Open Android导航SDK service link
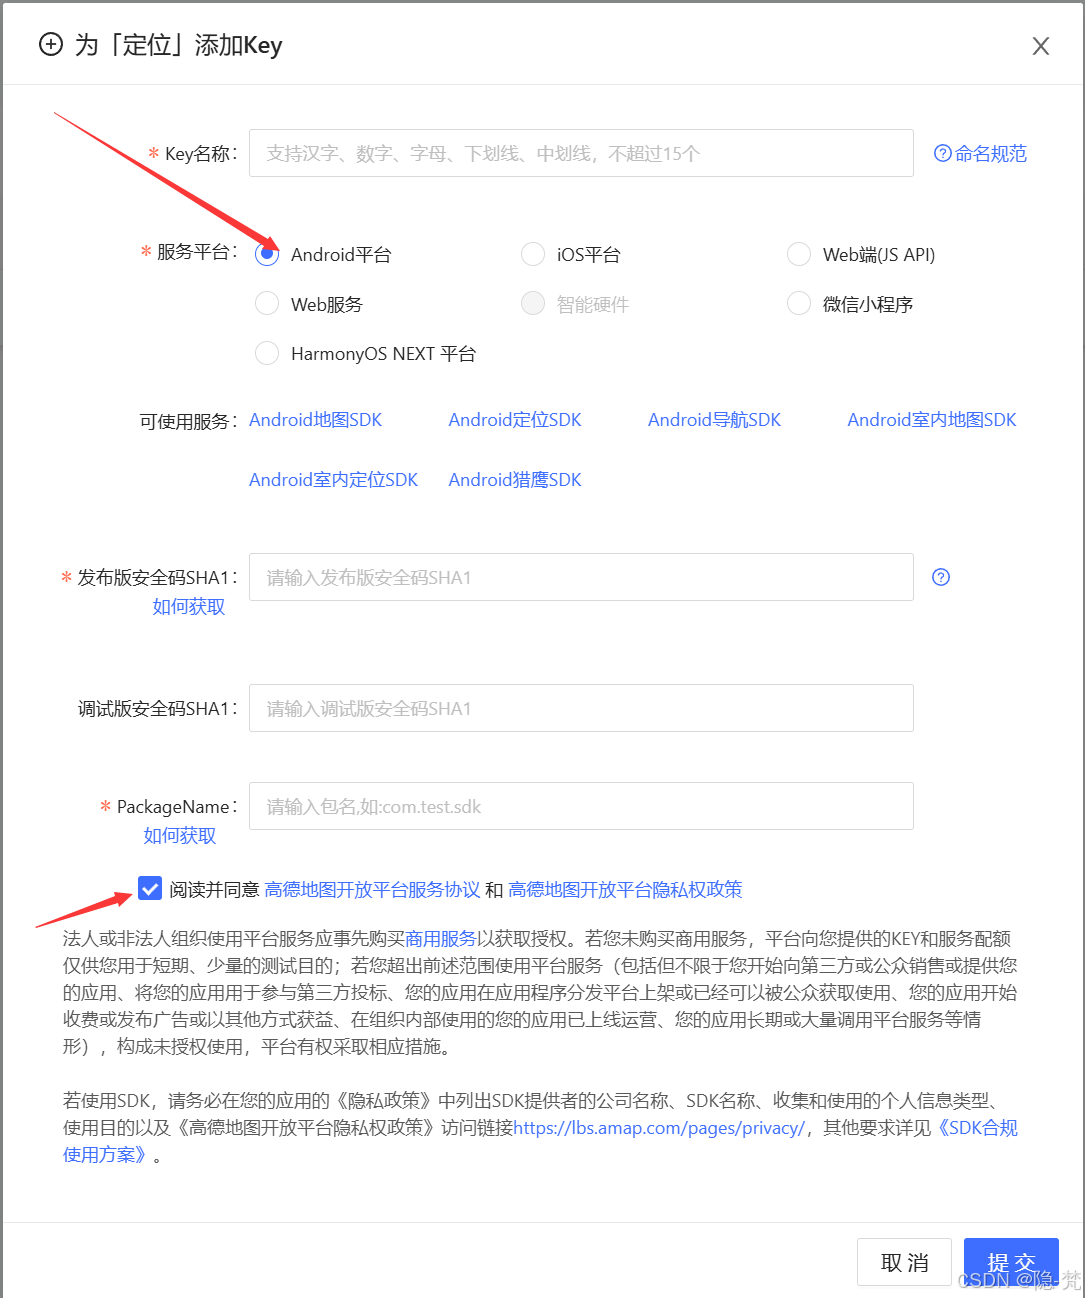This screenshot has width=1085, height=1298. [714, 420]
